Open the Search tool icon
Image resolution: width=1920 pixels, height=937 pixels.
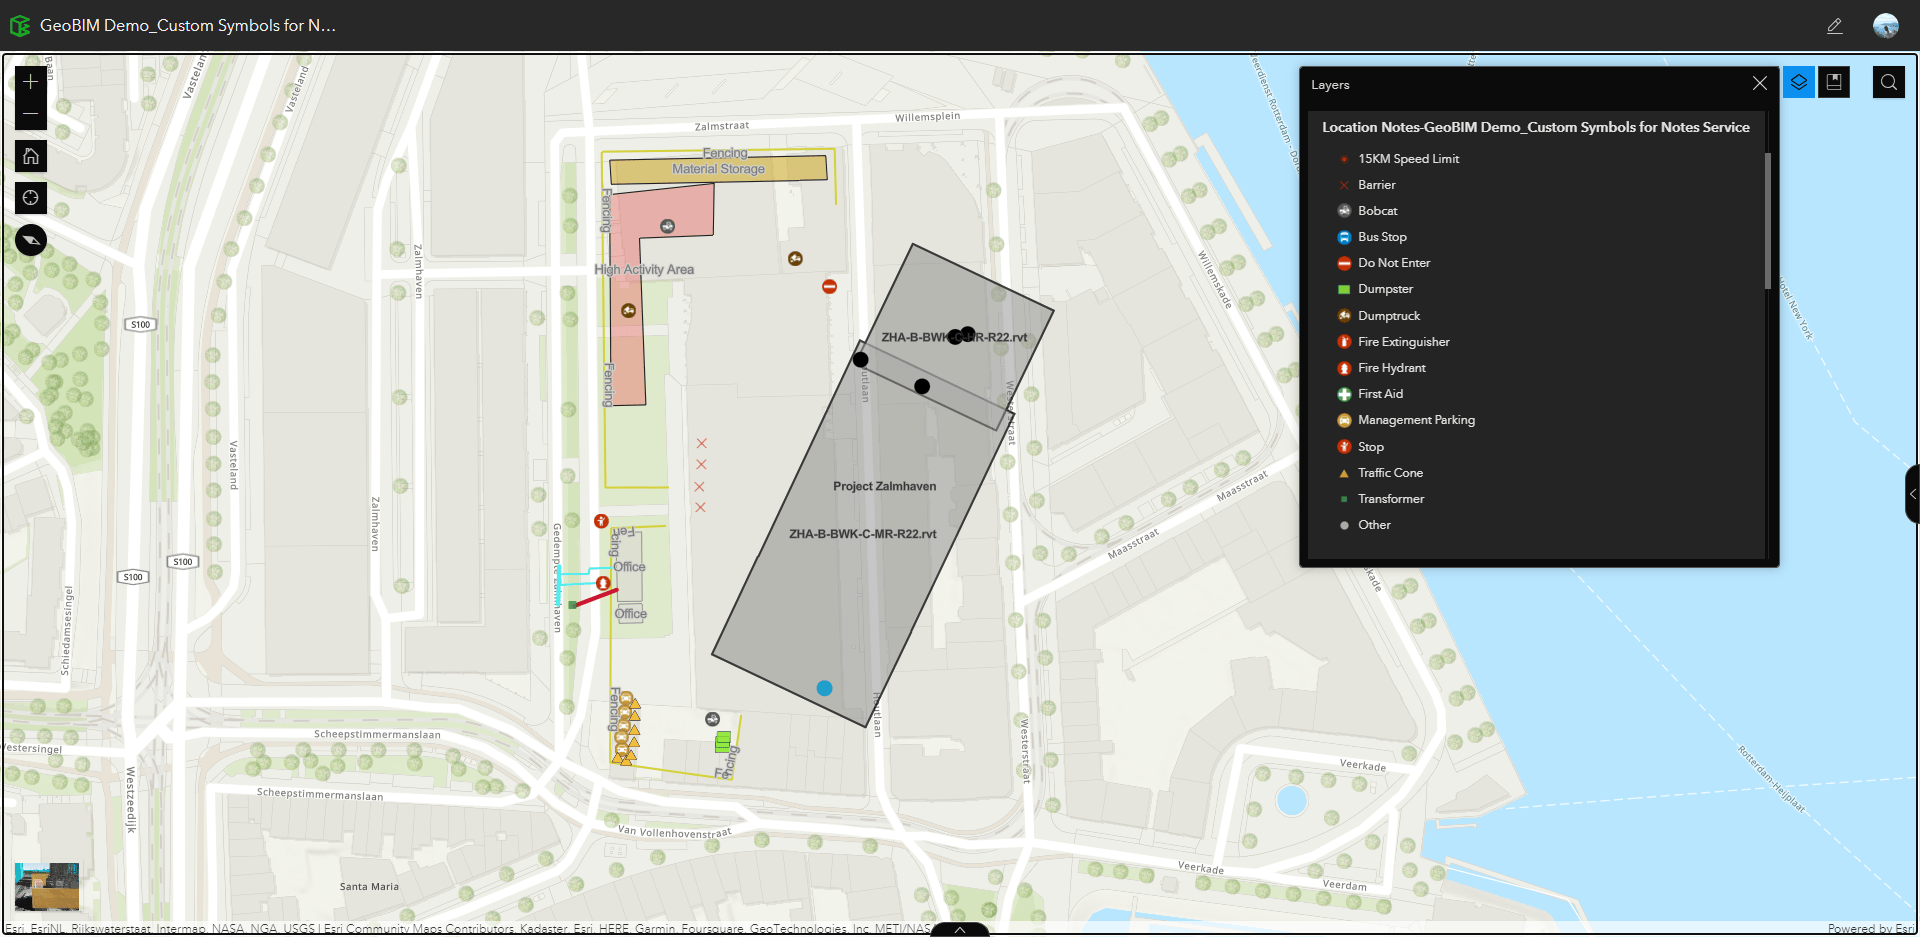coord(1888,82)
